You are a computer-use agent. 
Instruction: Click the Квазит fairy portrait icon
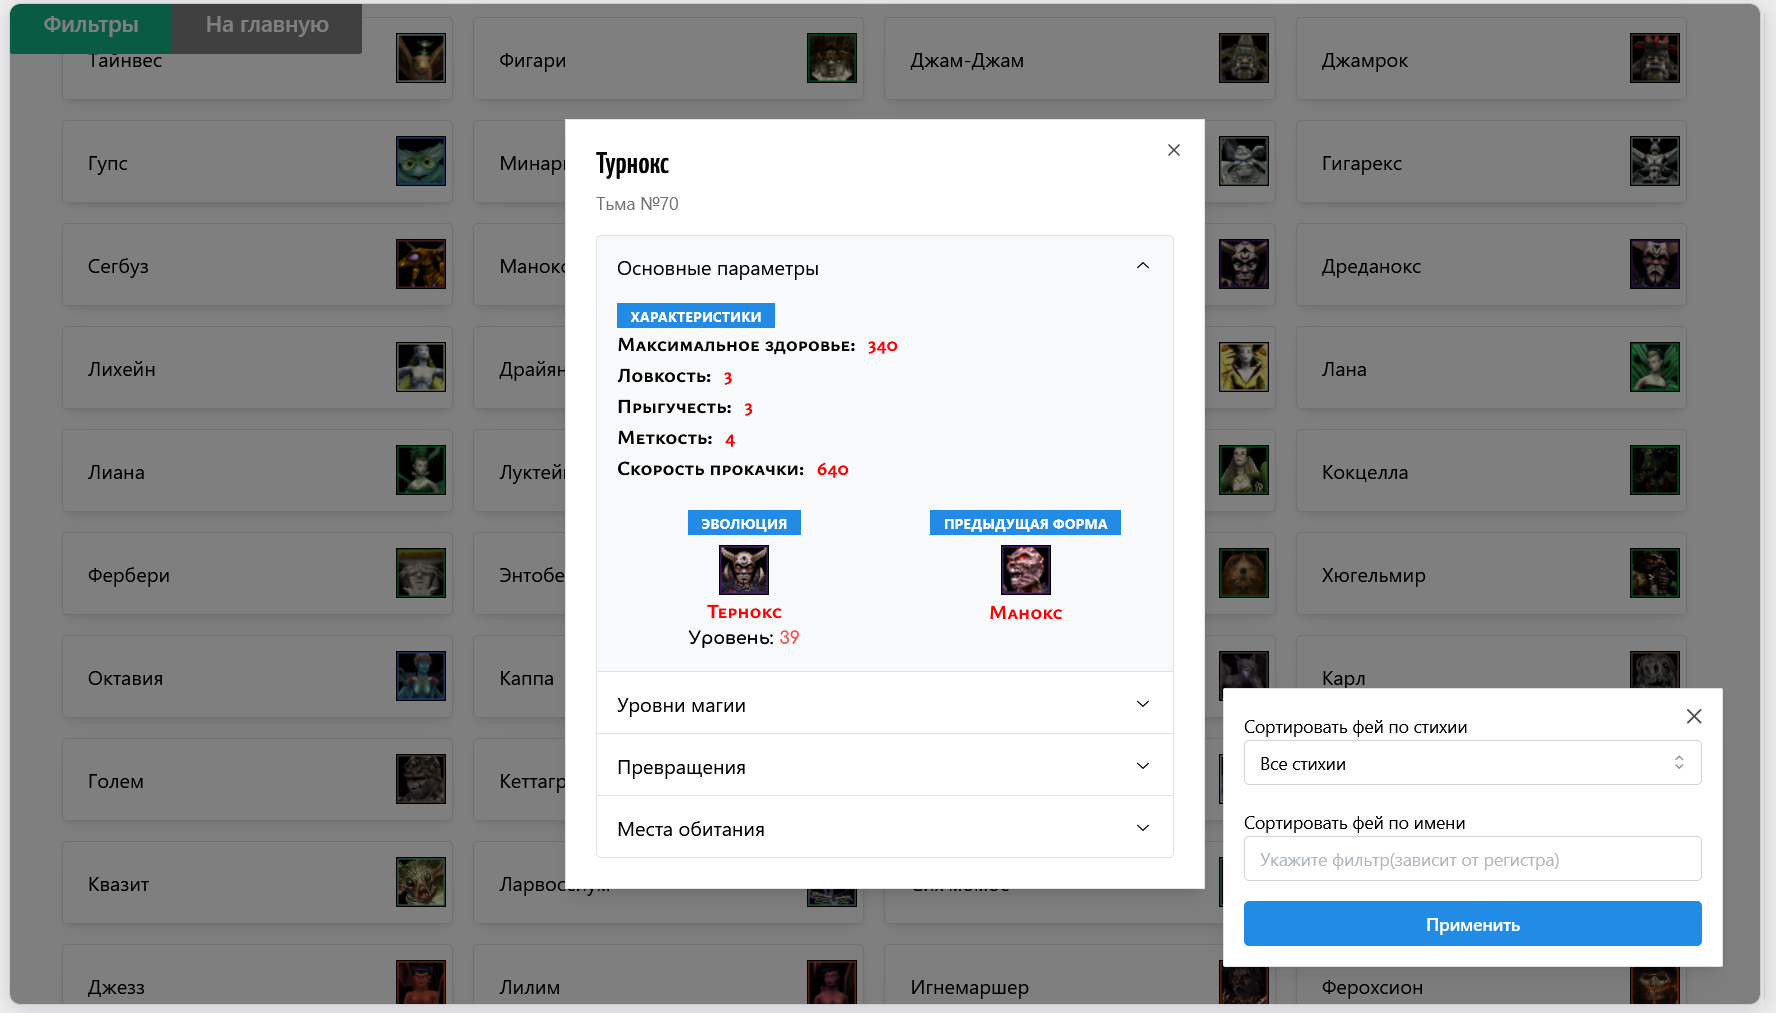pos(421,882)
